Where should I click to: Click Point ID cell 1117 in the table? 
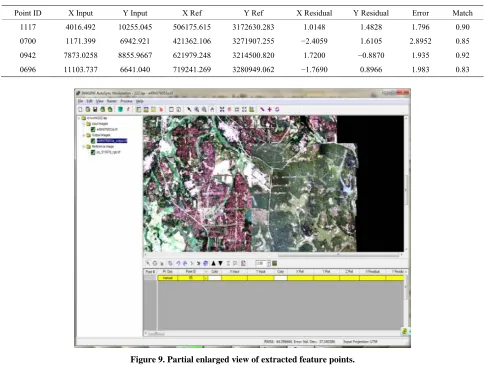pos(28,27)
